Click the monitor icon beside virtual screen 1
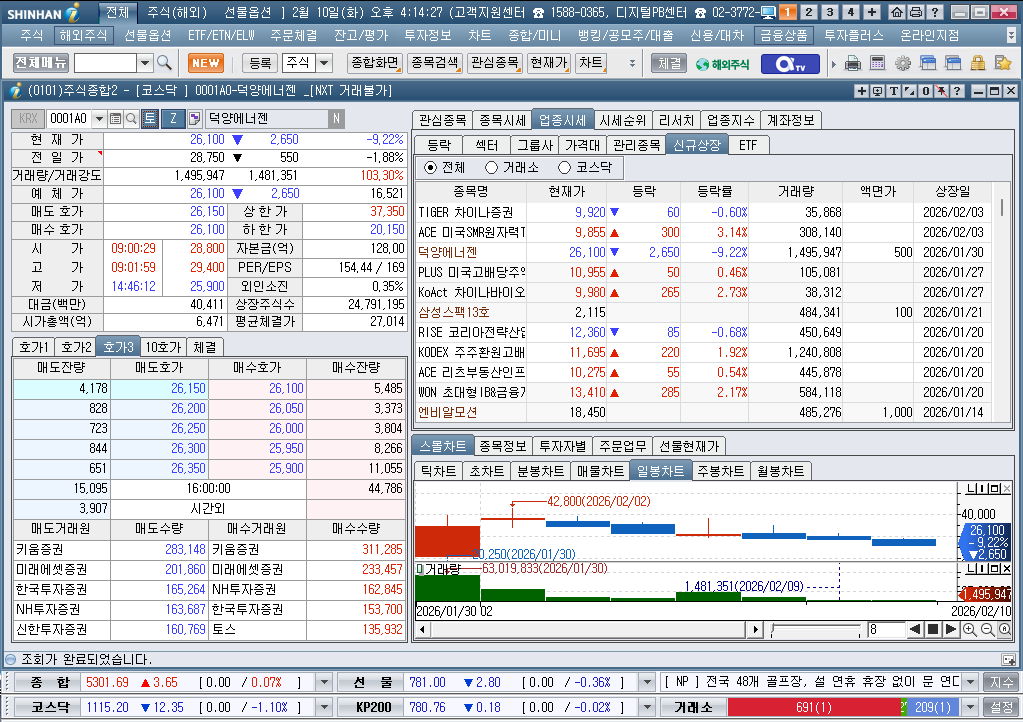The height and width of the screenshot is (722, 1023). tap(769, 12)
